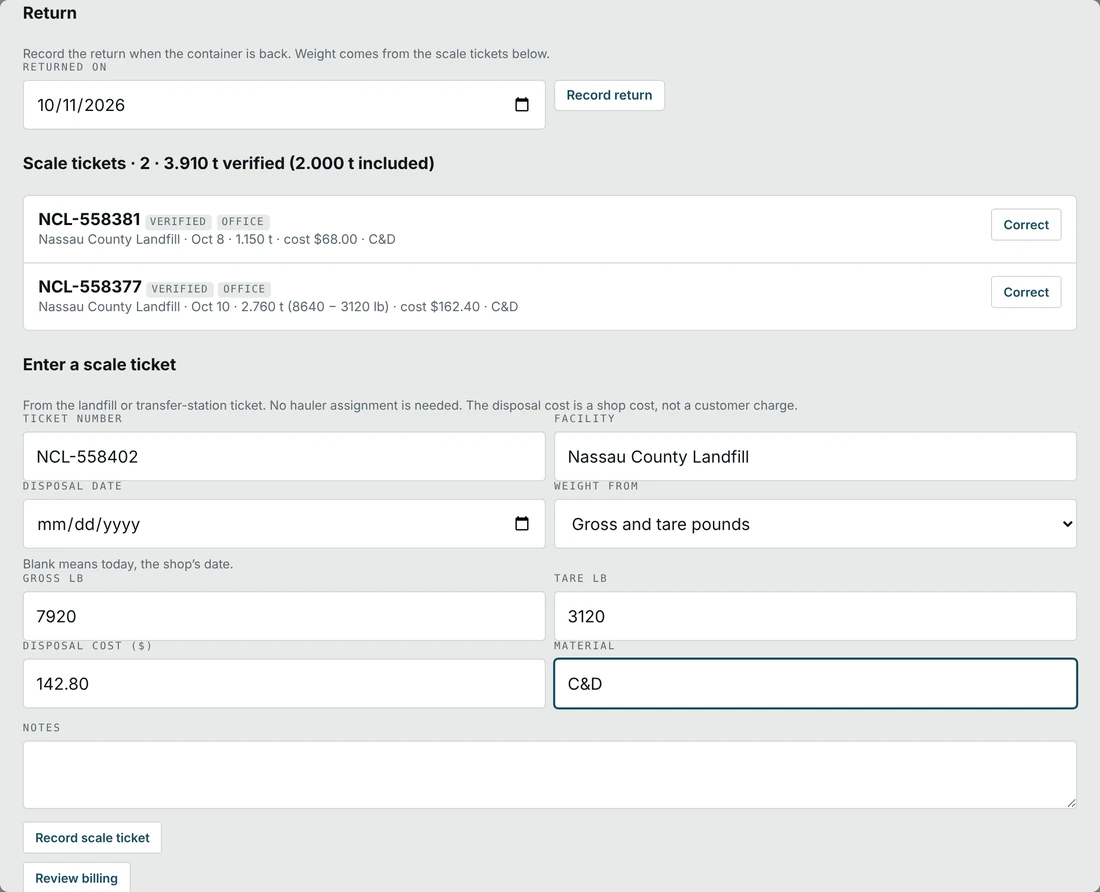Image resolution: width=1100 pixels, height=892 pixels.
Task: Click Record scale ticket button
Action: 92,838
